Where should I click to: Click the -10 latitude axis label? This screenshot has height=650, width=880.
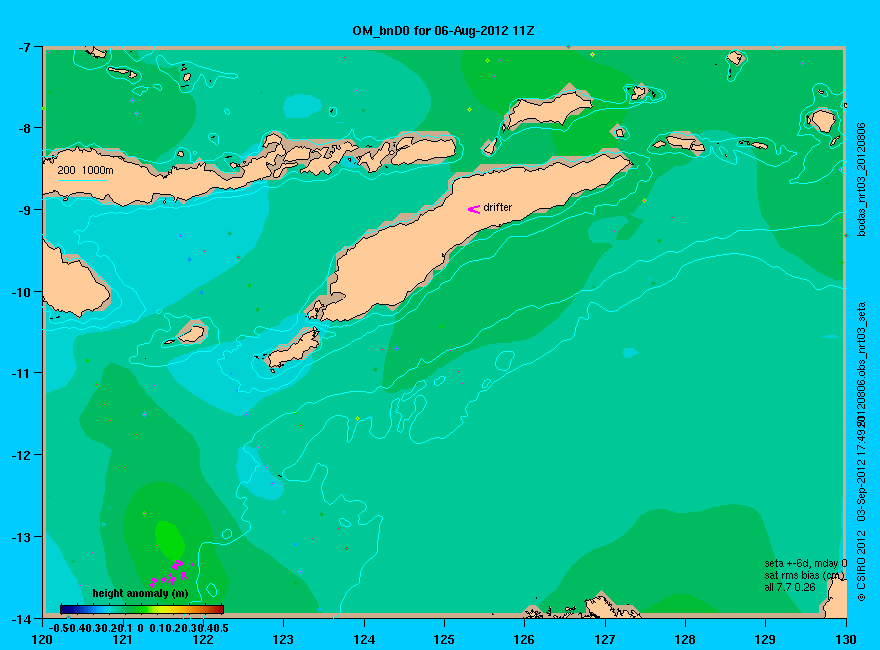[21, 292]
